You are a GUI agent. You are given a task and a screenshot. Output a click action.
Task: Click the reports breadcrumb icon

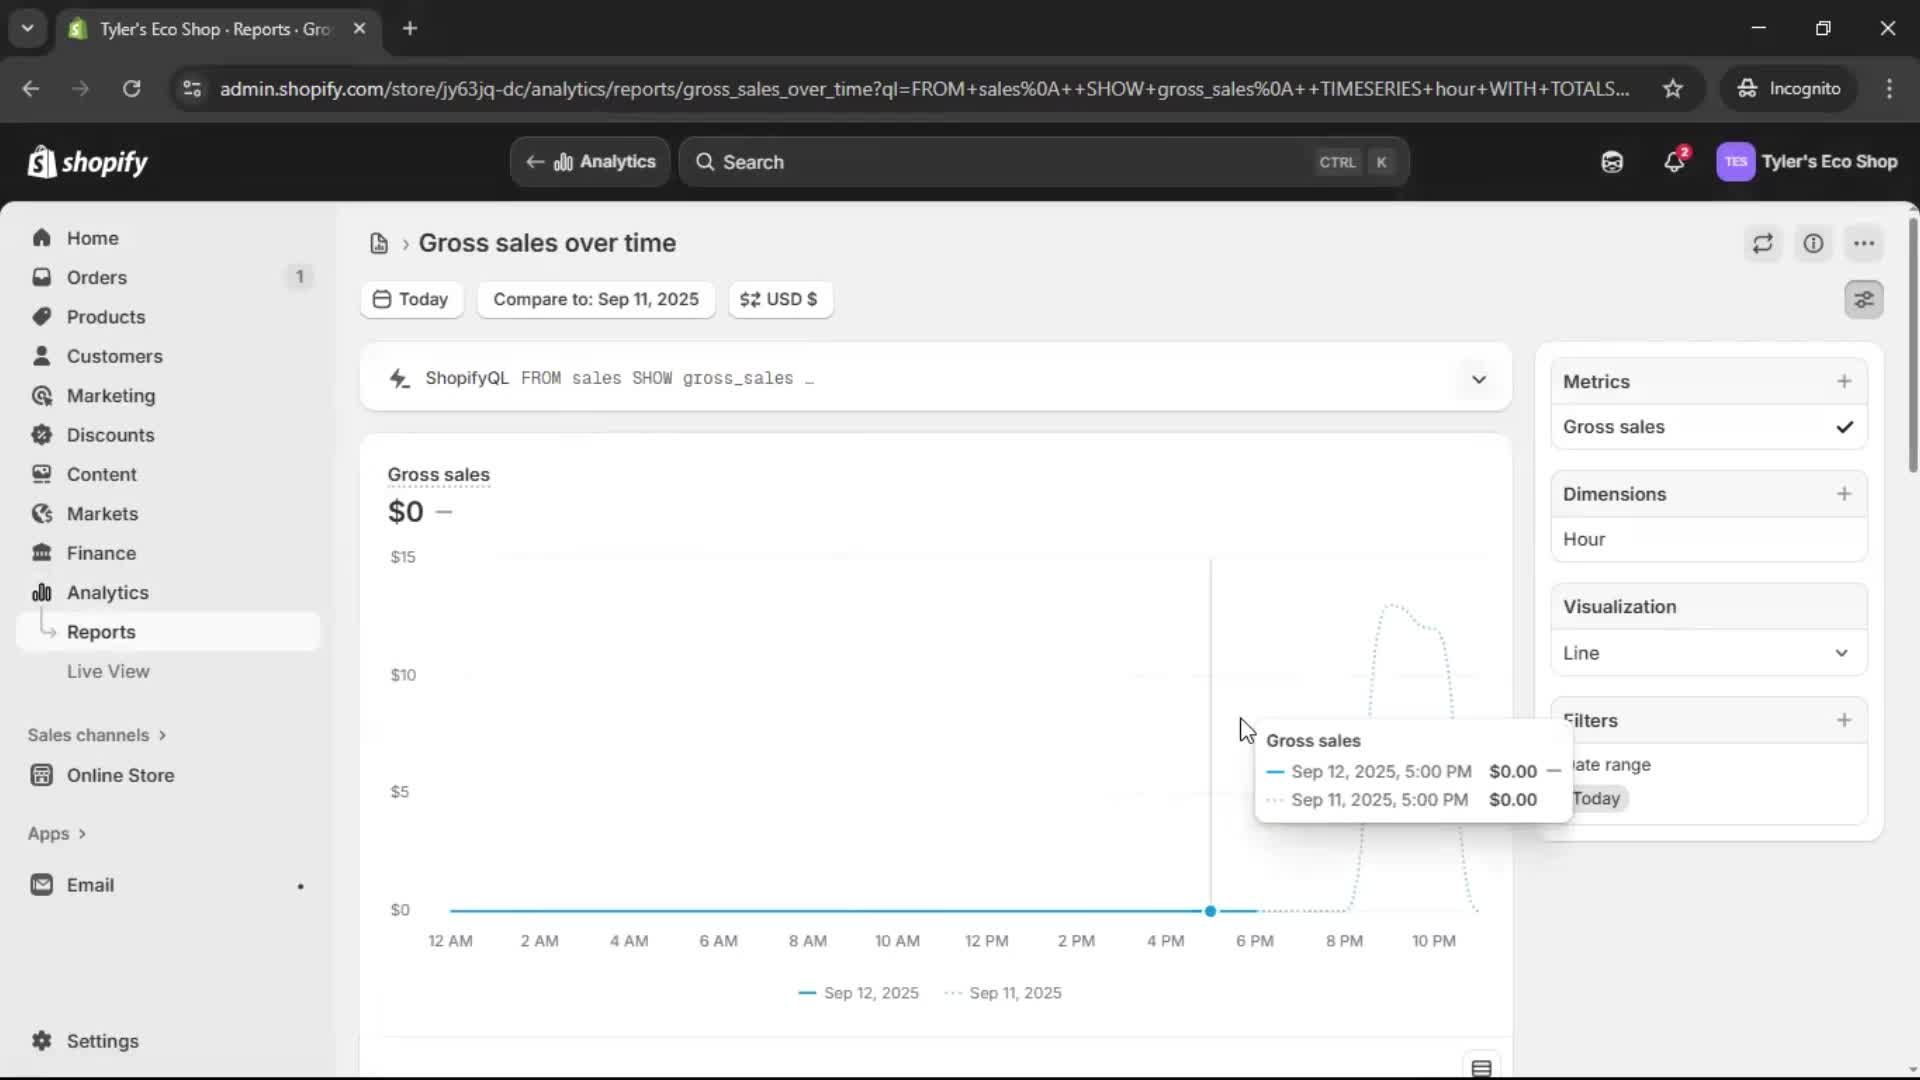(x=379, y=243)
